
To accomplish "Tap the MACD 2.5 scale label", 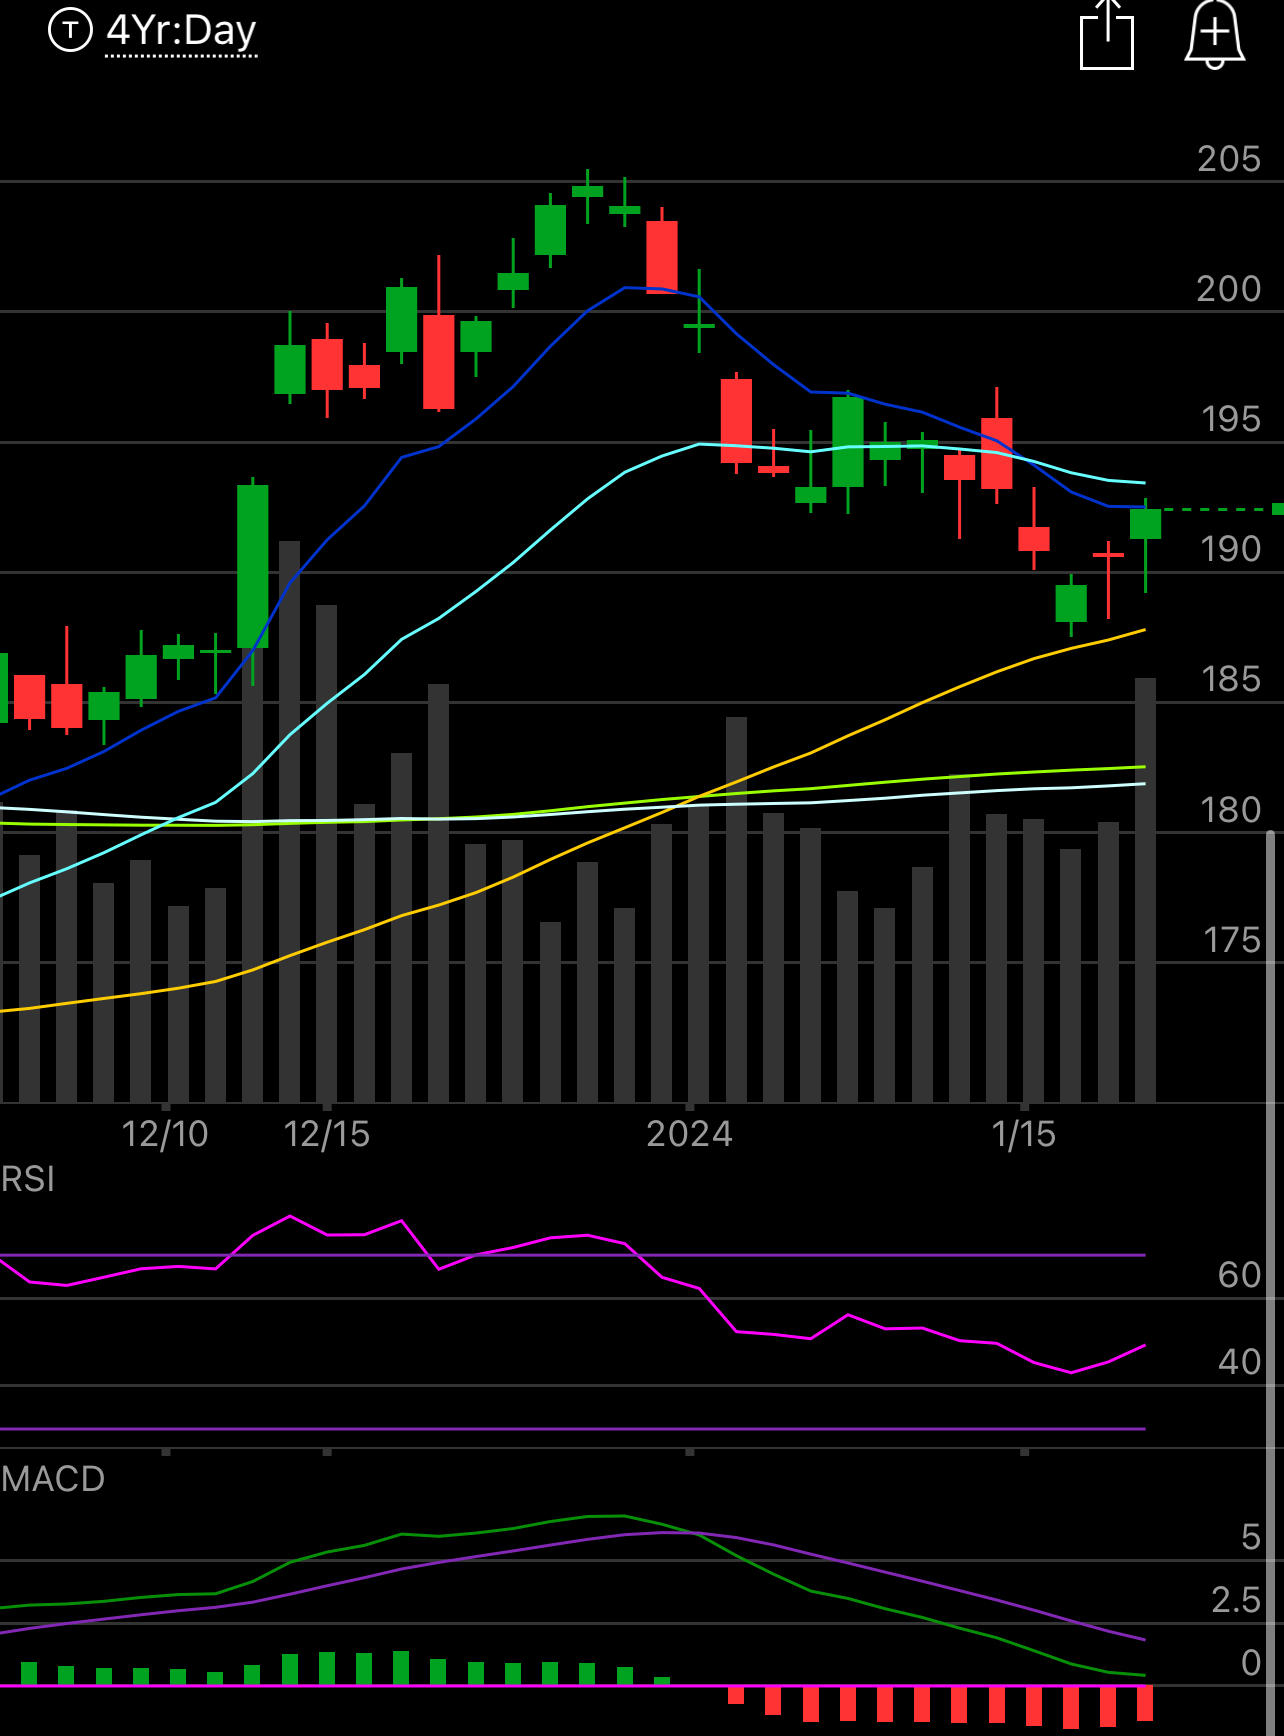I will (x=1236, y=1600).
